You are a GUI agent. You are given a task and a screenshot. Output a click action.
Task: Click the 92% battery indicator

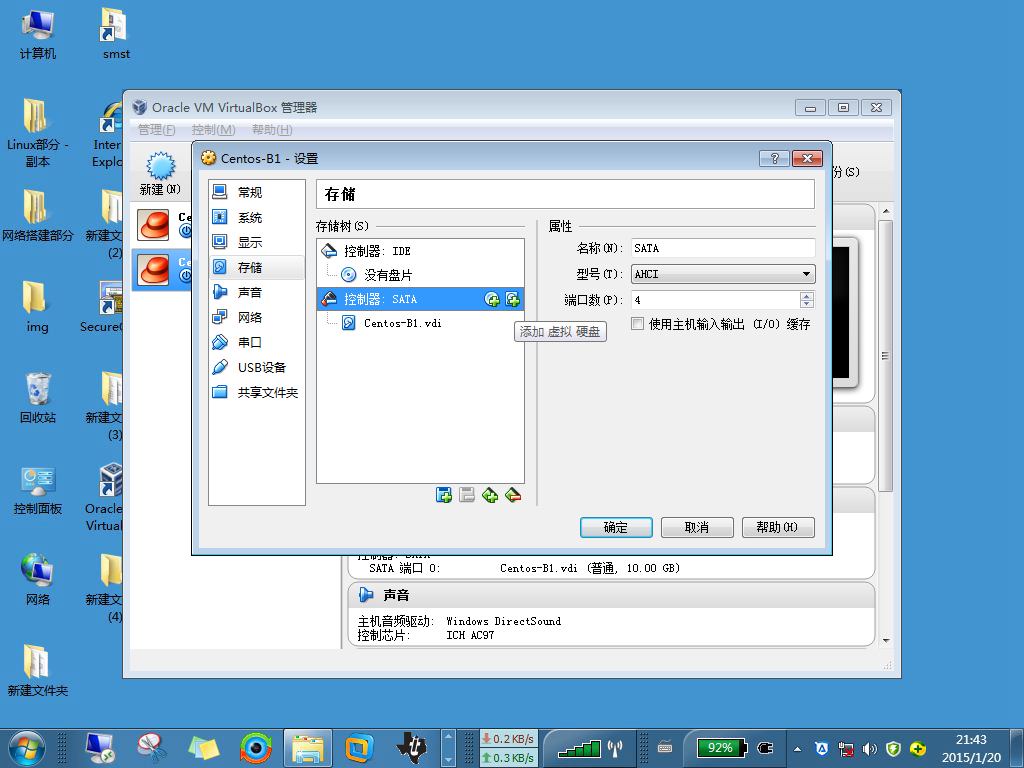click(x=721, y=748)
